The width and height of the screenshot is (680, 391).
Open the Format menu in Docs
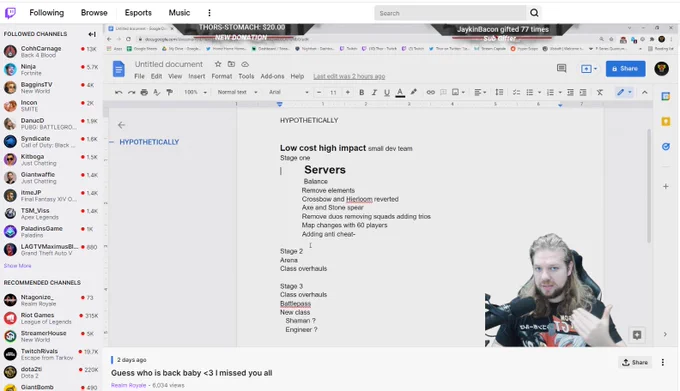point(222,76)
